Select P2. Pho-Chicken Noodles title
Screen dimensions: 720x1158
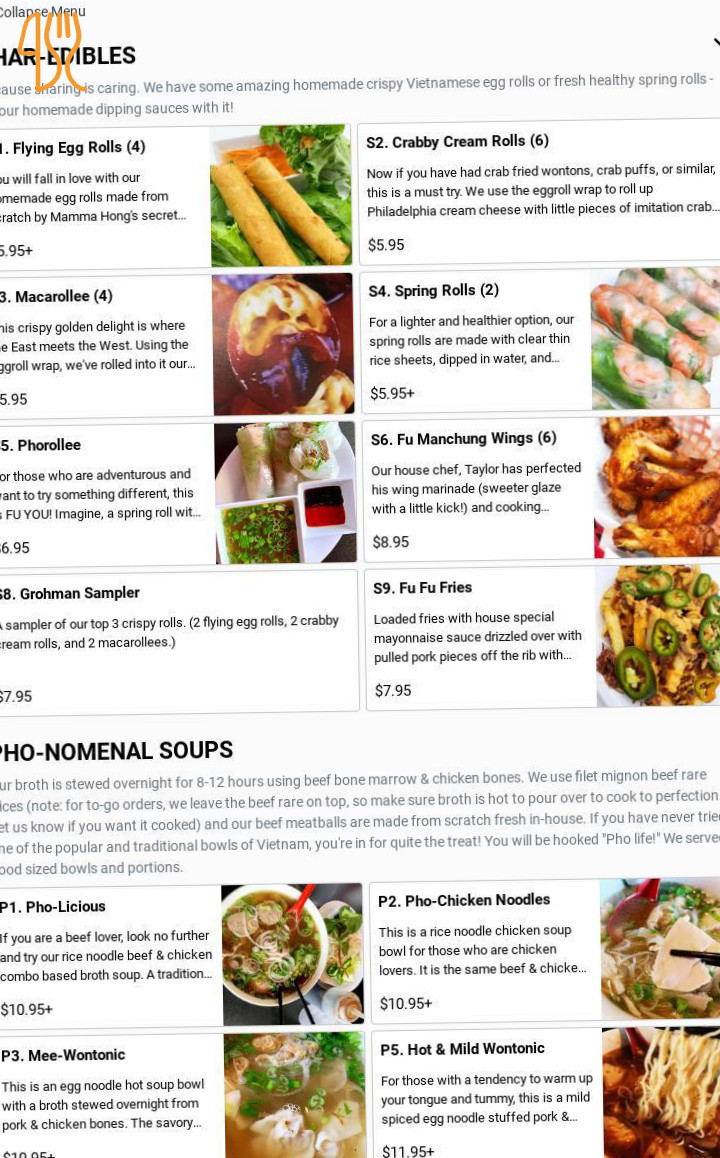point(464,900)
